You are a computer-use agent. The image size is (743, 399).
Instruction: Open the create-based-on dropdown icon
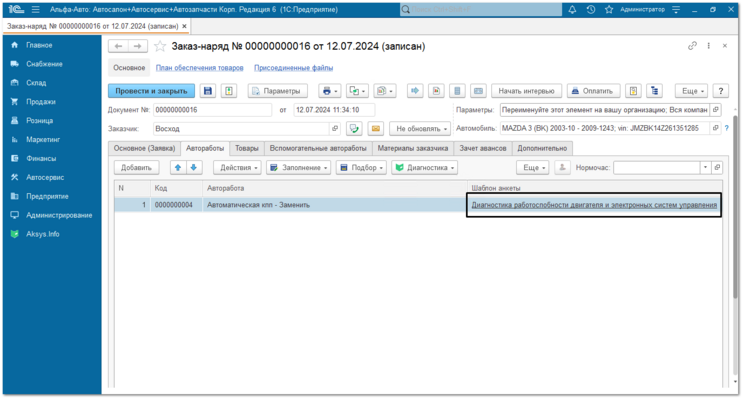(357, 91)
